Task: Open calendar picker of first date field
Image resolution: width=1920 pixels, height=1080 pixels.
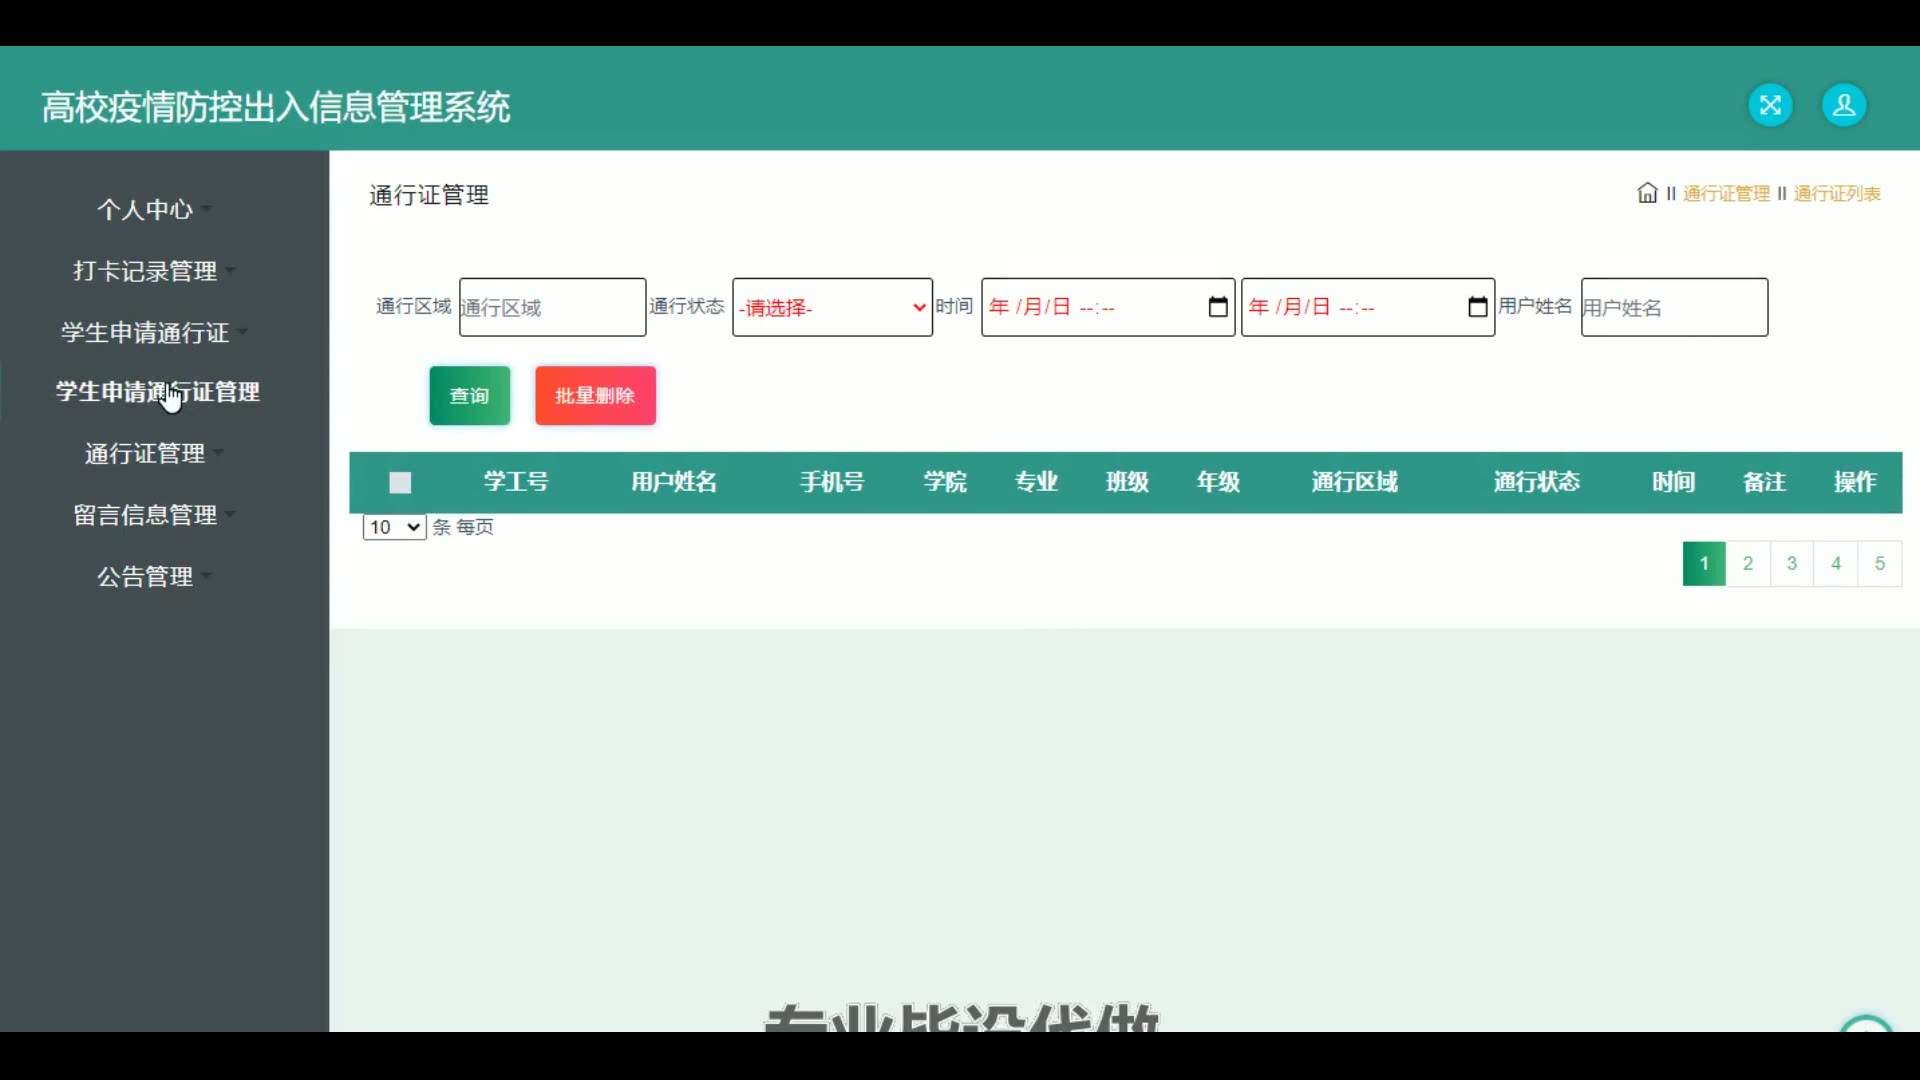Action: [x=1217, y=307]
